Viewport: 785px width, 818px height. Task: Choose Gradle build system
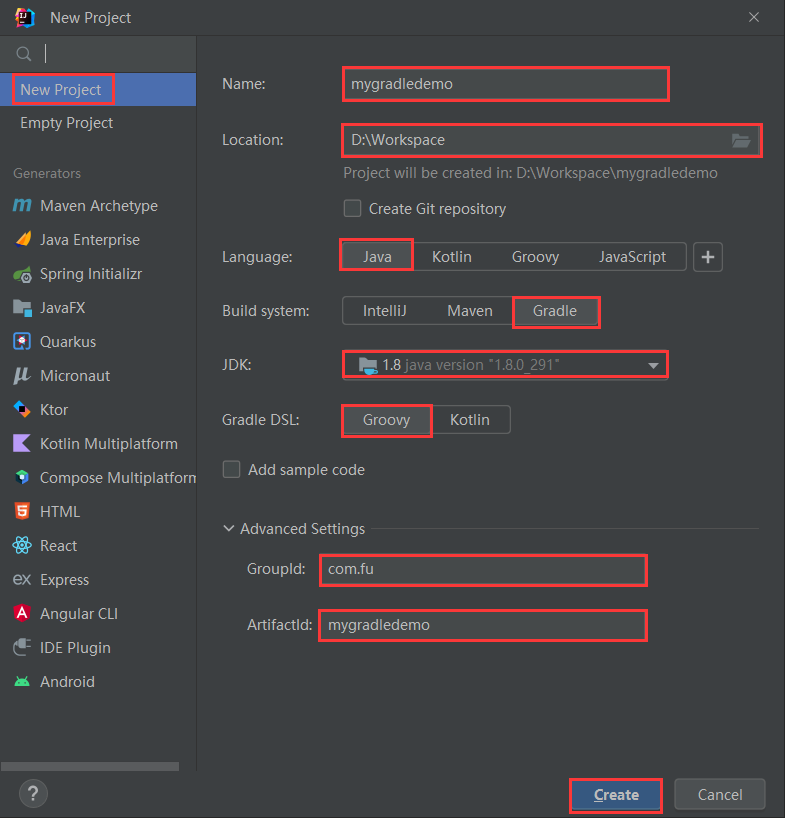(x=555, y=311)
